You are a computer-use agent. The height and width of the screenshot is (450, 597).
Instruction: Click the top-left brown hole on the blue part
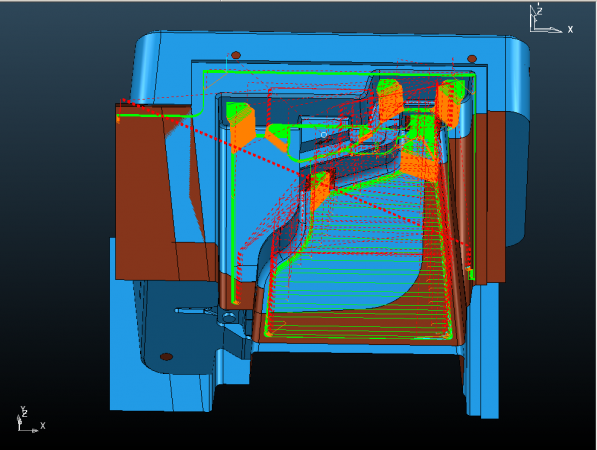(236, 55)
